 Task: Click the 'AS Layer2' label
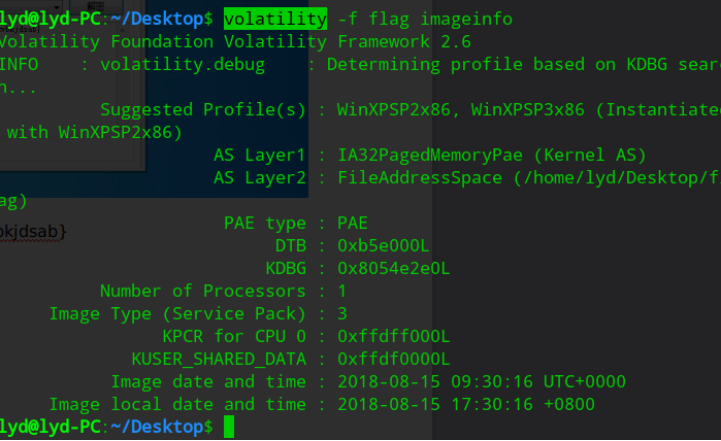pyautogui.click(x=260, y=178)
